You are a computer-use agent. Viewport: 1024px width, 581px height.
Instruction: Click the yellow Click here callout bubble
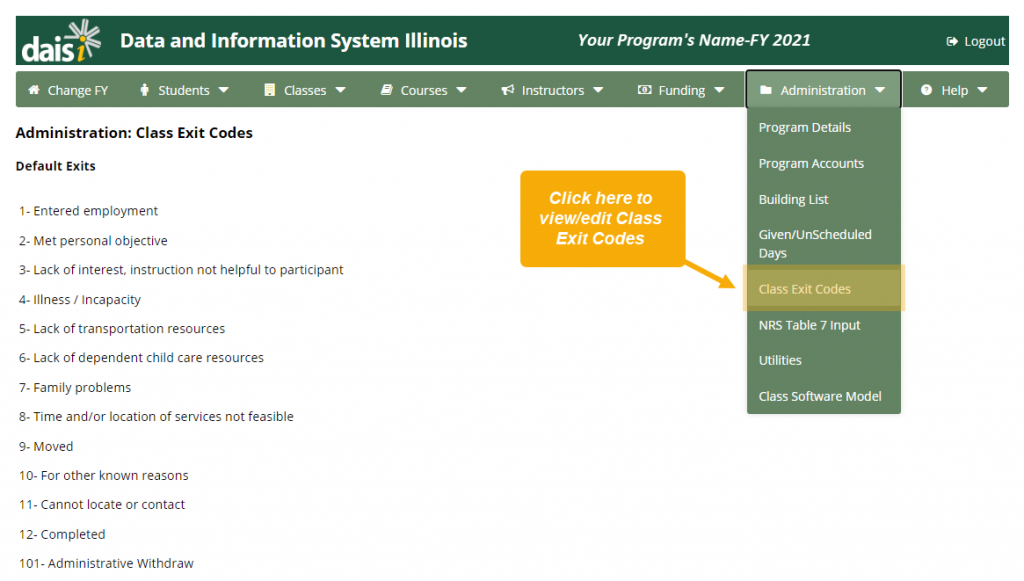pos(602,218)
